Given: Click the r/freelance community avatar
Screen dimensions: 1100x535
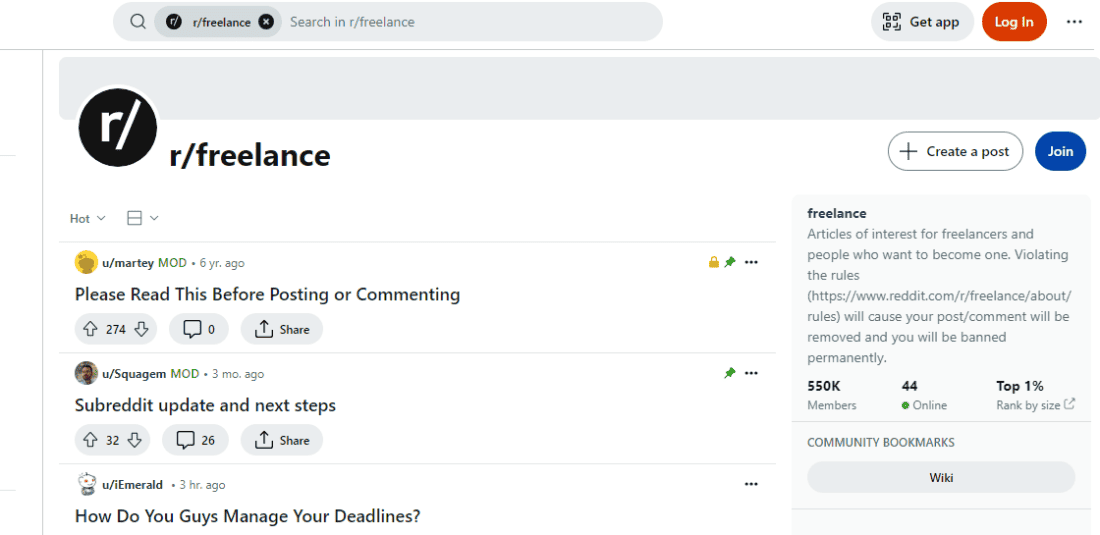Looking at the screenshot, I should [118, 128].
